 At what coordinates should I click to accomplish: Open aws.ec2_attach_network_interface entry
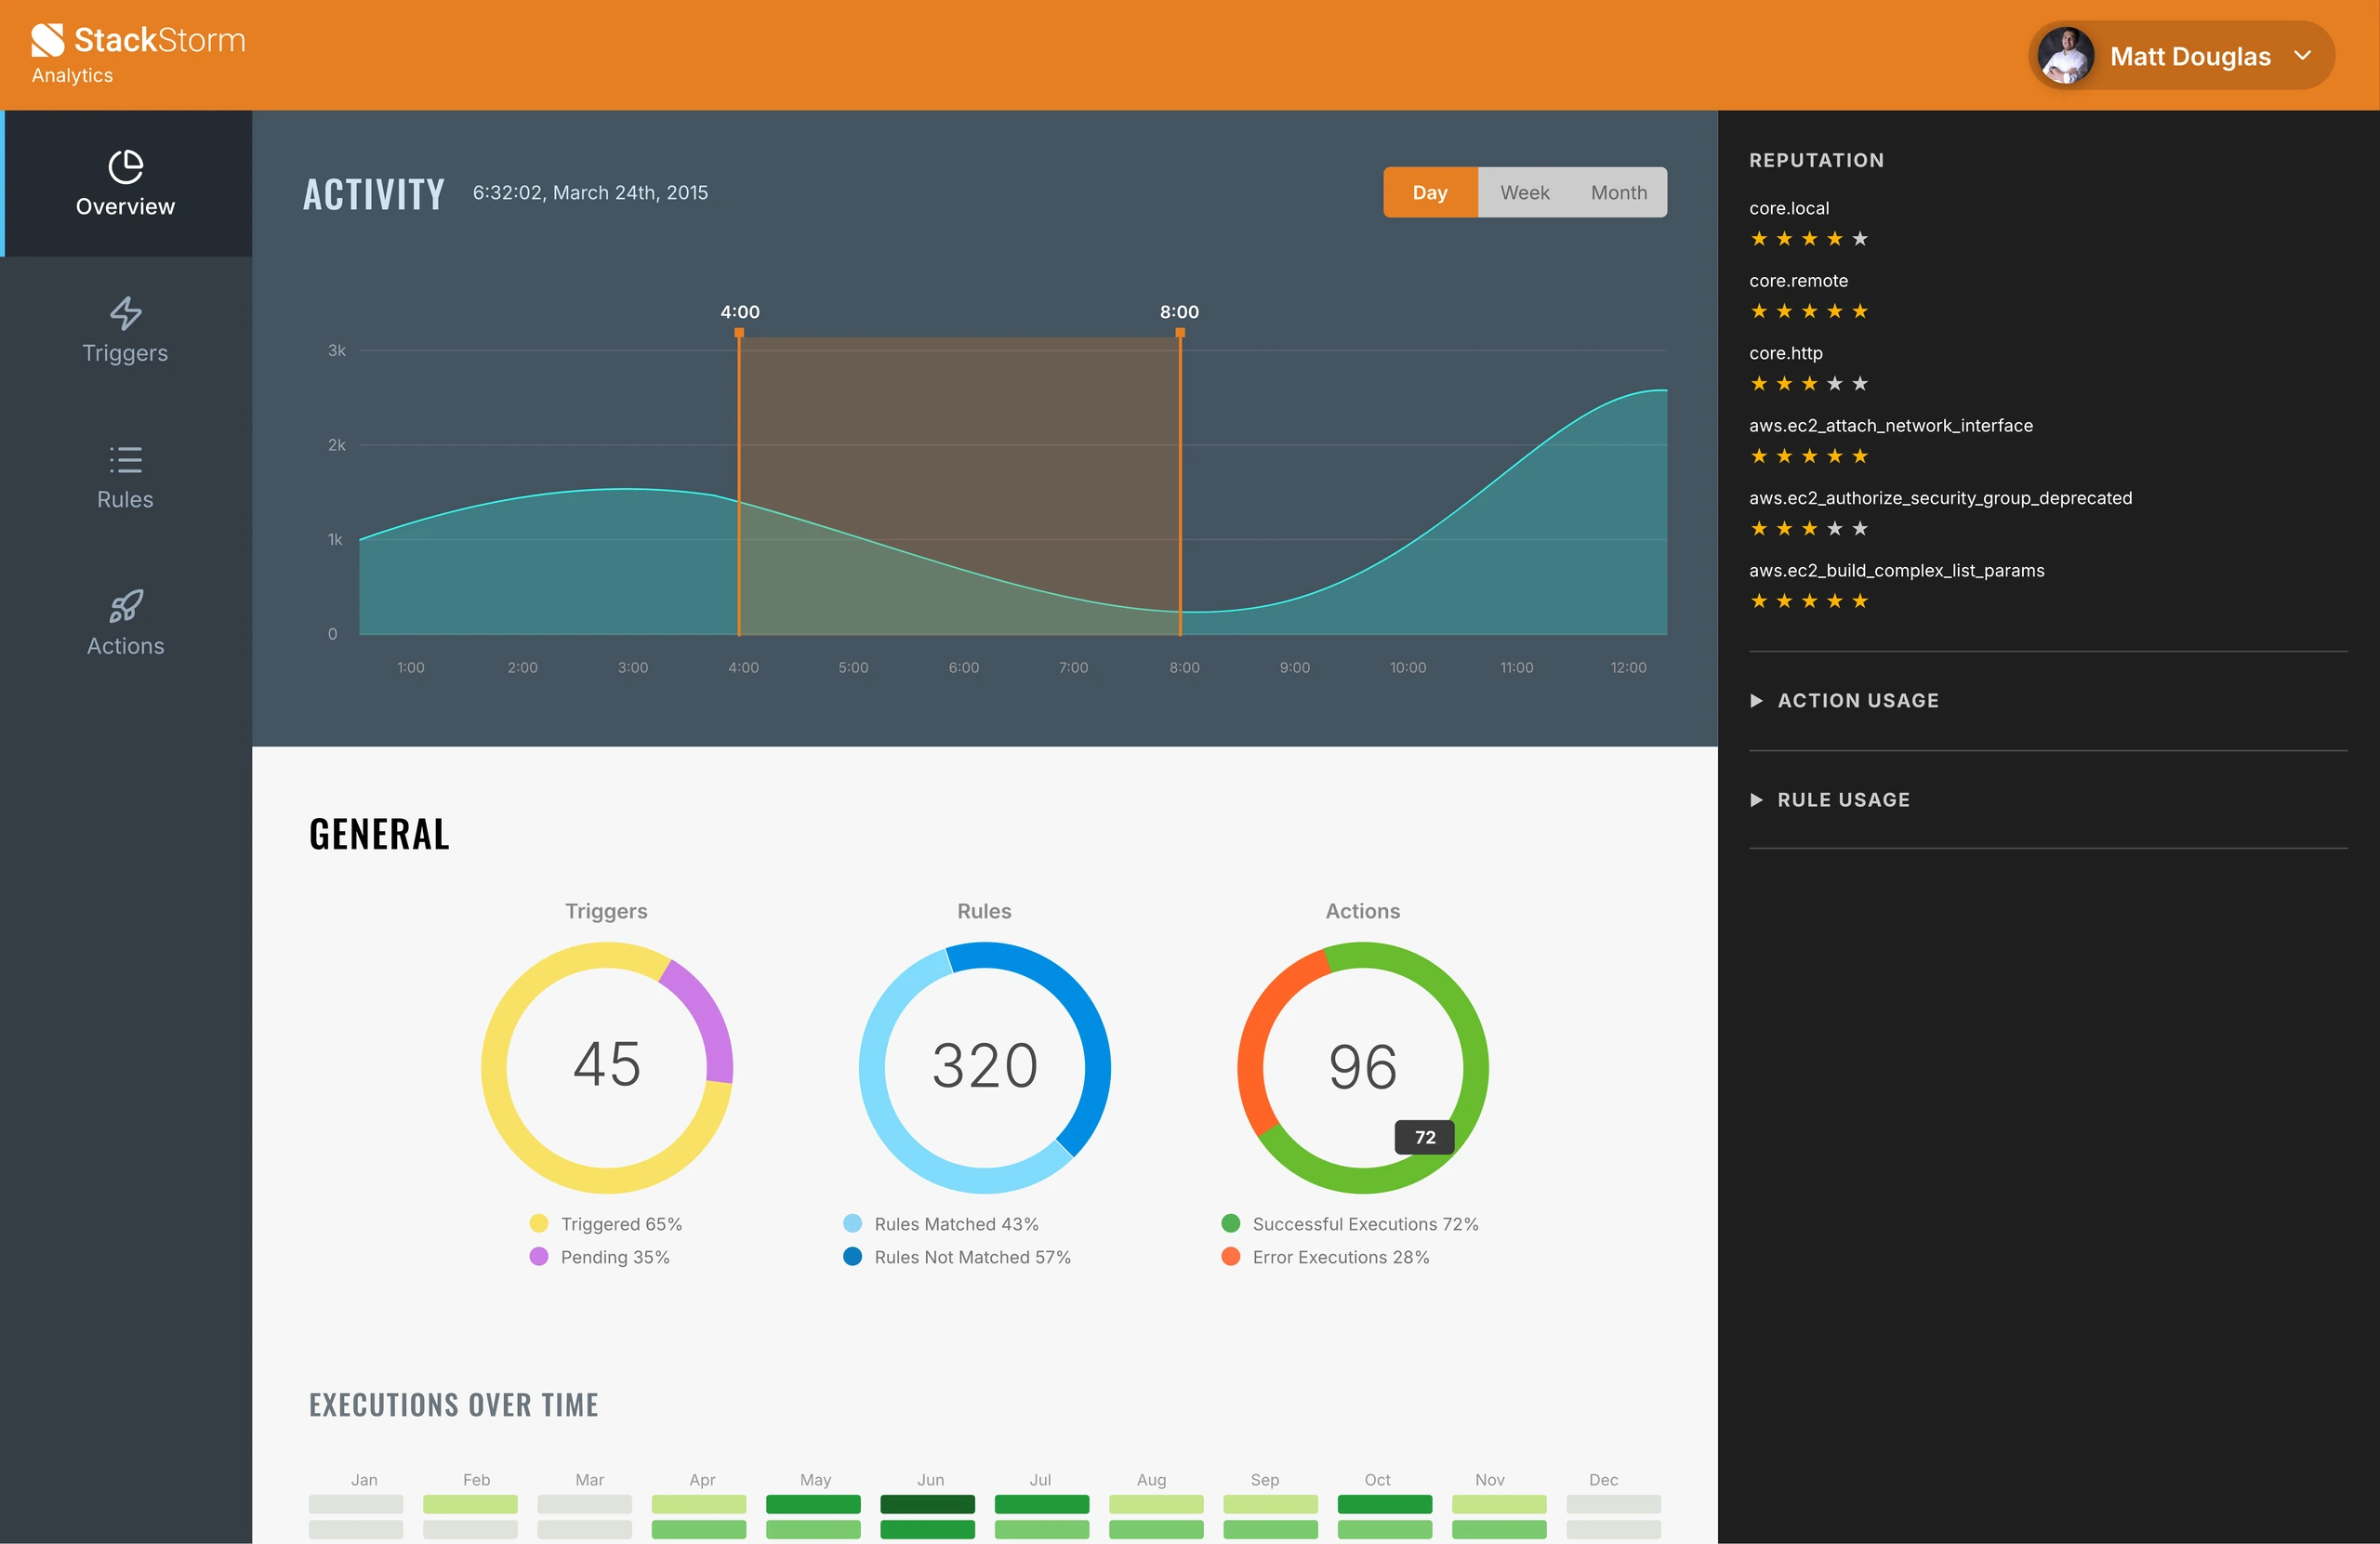1891,426
